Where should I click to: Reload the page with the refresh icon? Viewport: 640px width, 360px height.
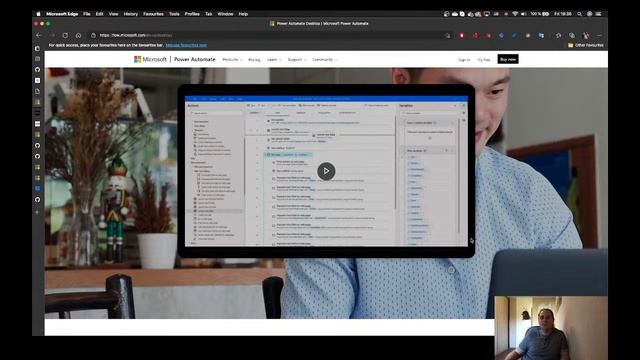pos(65,36)
